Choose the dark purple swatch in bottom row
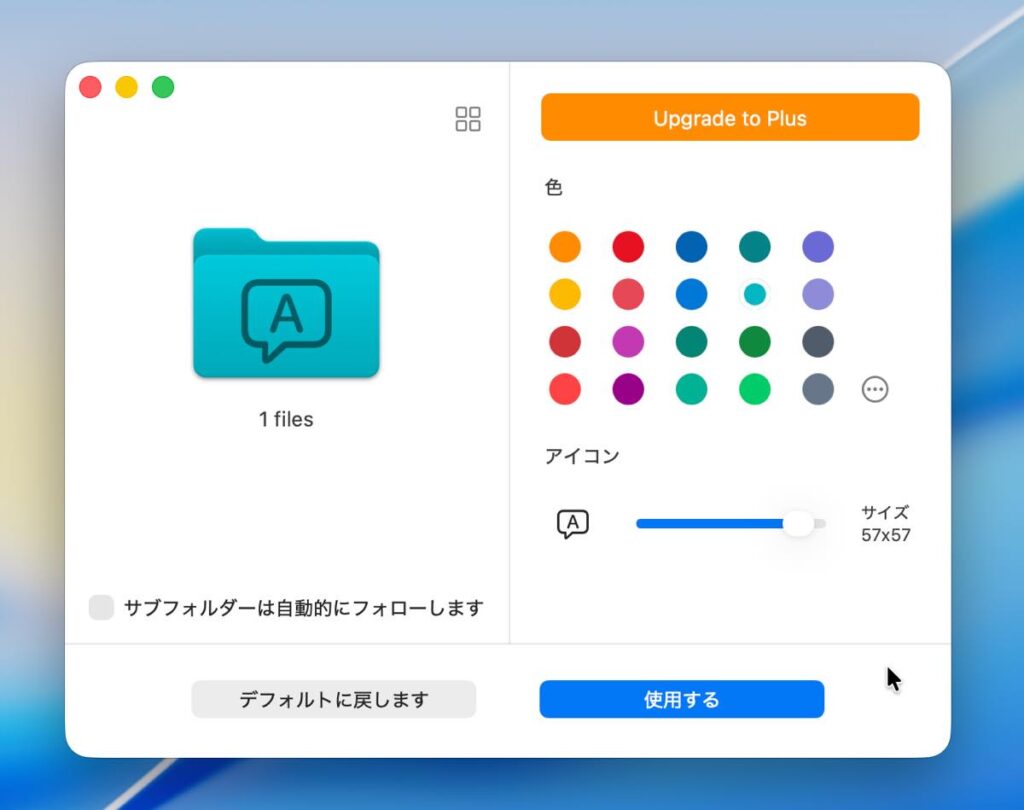The image size is (1024, 810). click(x=628, y=389)
